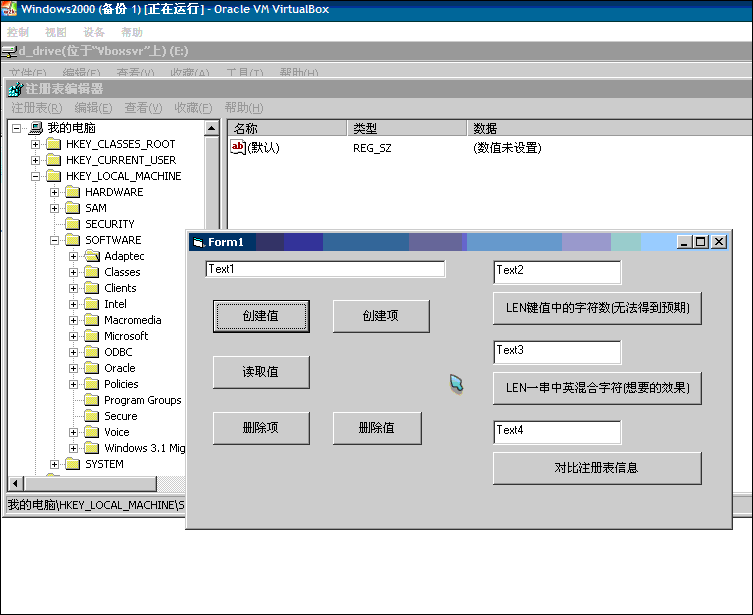
Task: Open 收藏(F) menu in Registry Editor
Action: tap(193, 108)
